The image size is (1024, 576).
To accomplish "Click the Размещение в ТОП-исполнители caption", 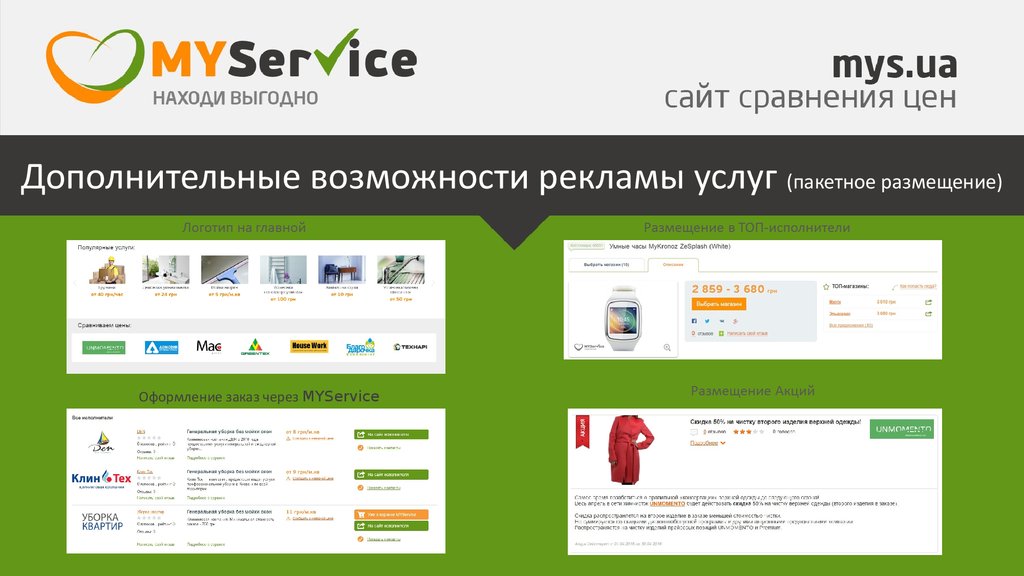I will (746, 227).
